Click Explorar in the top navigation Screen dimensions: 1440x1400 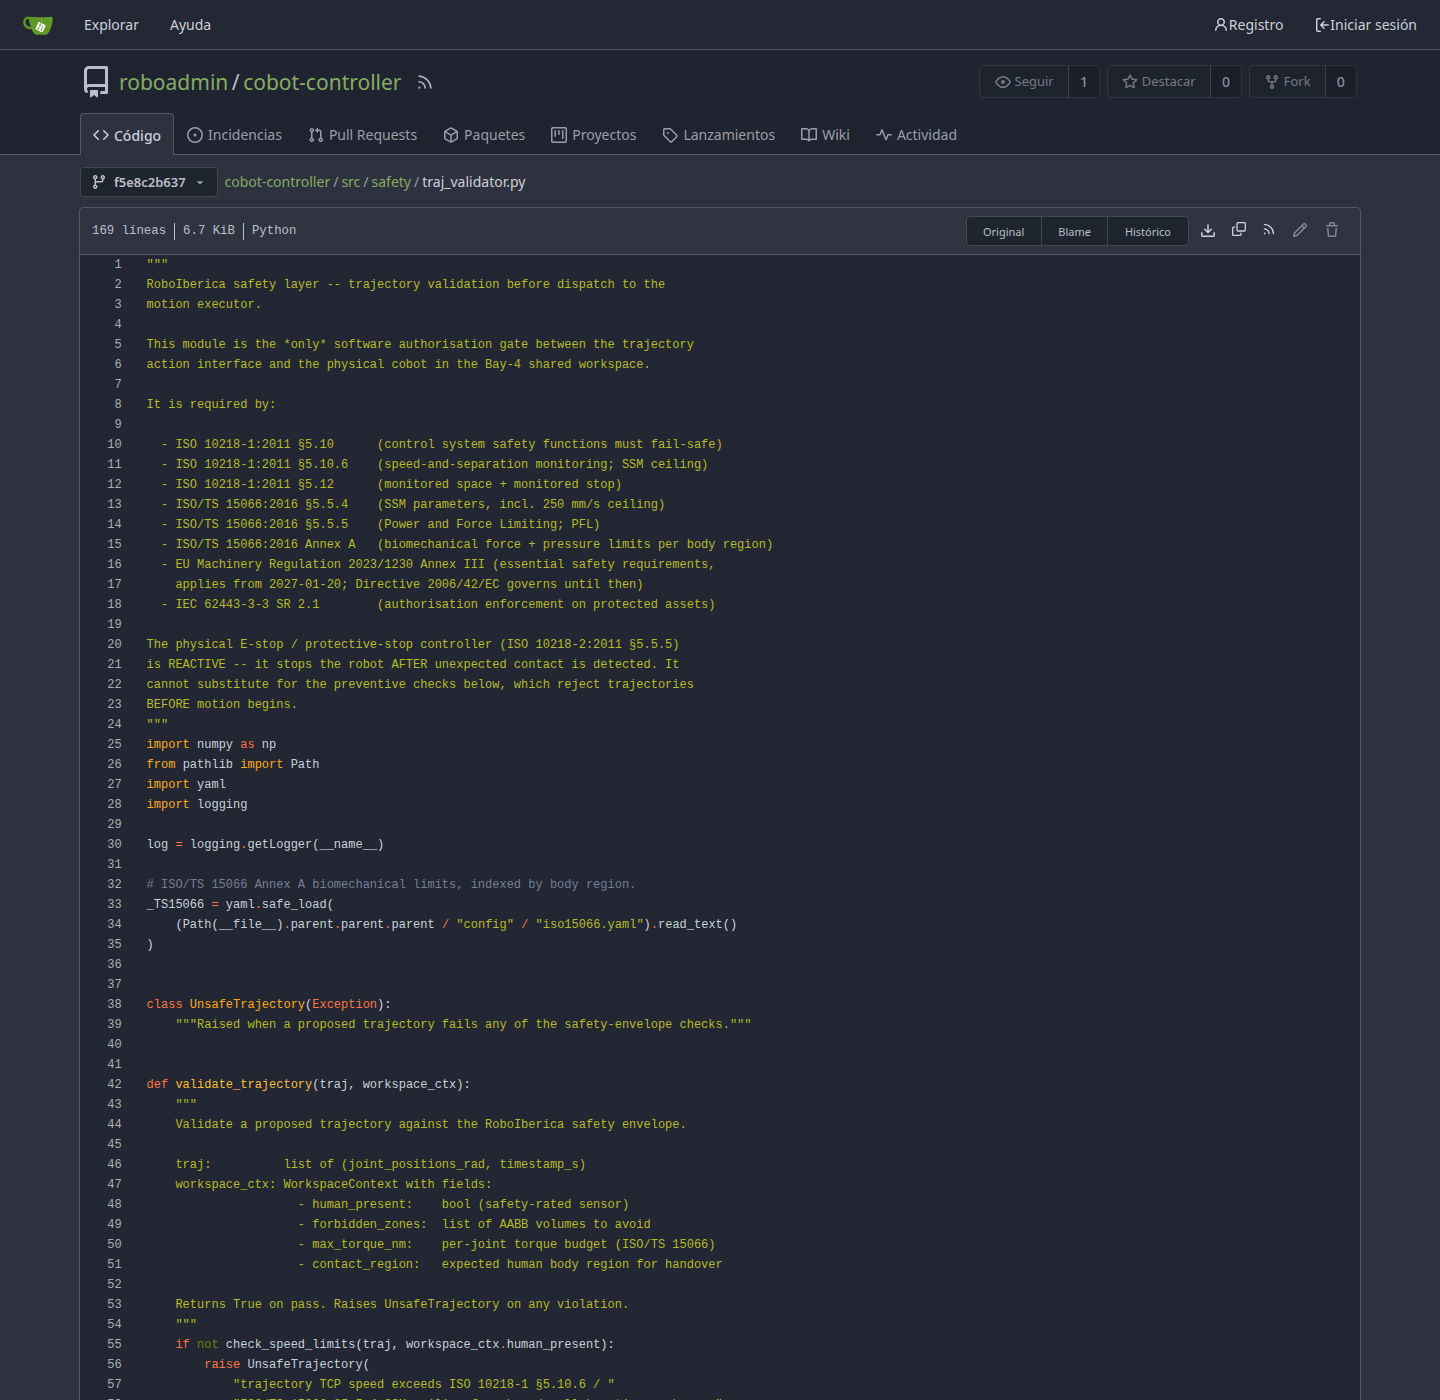pyautogui.click(x=111, y=25)
